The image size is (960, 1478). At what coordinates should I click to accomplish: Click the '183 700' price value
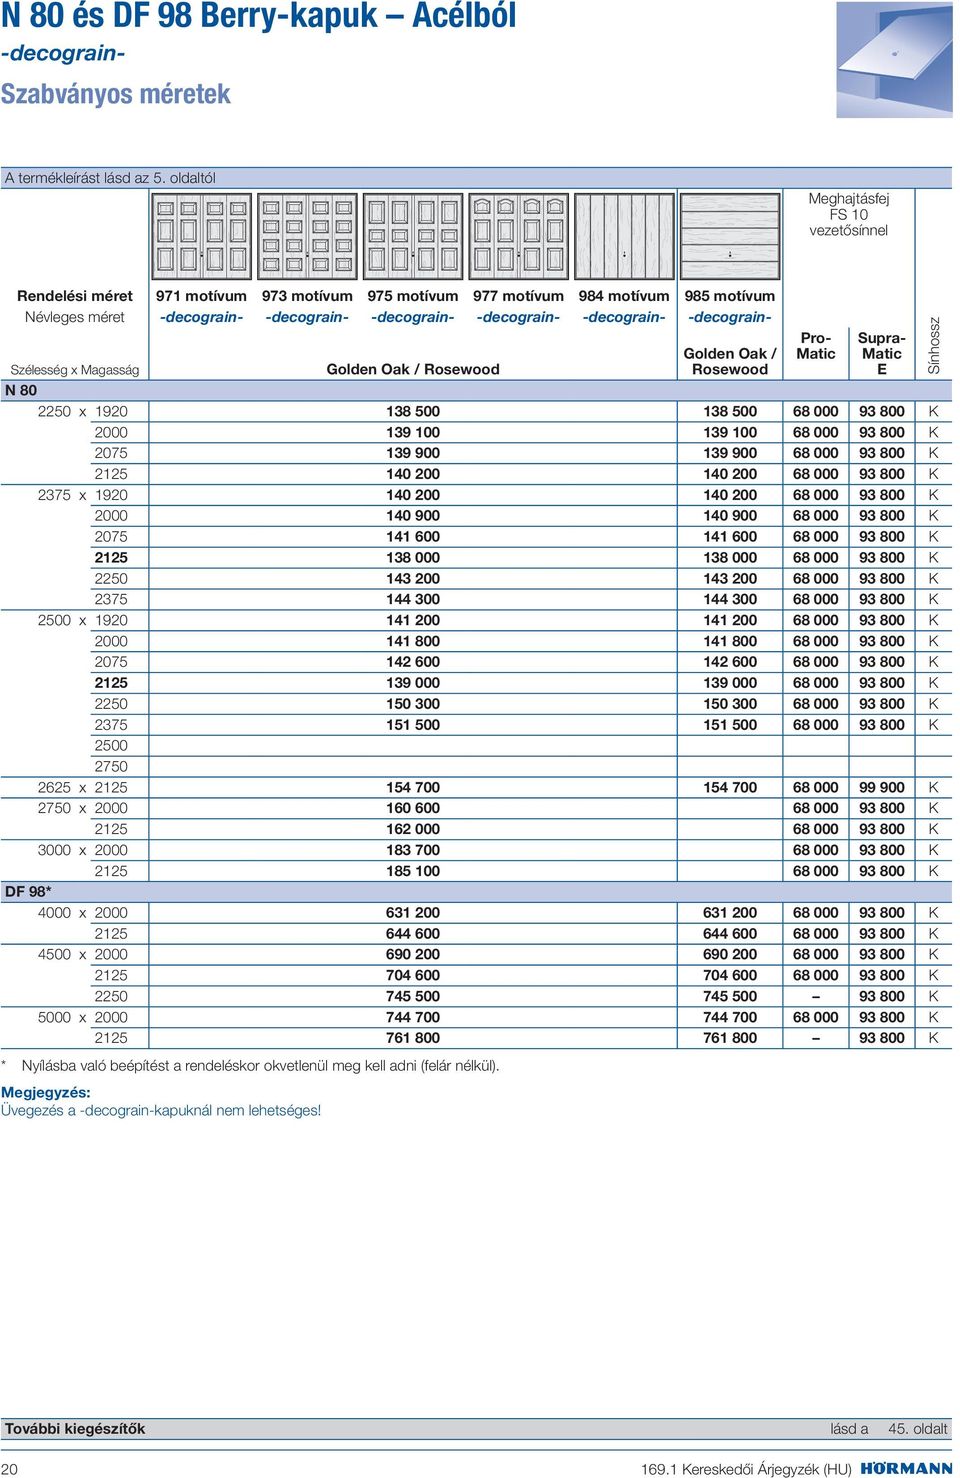click(413, 850)
